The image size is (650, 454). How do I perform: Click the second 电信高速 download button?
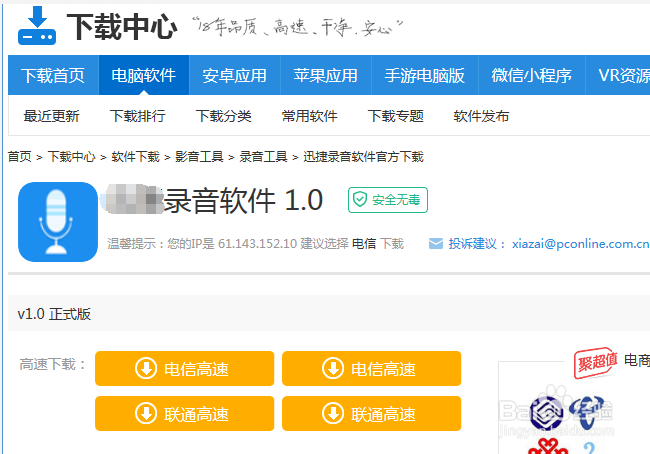click(371, 369)
